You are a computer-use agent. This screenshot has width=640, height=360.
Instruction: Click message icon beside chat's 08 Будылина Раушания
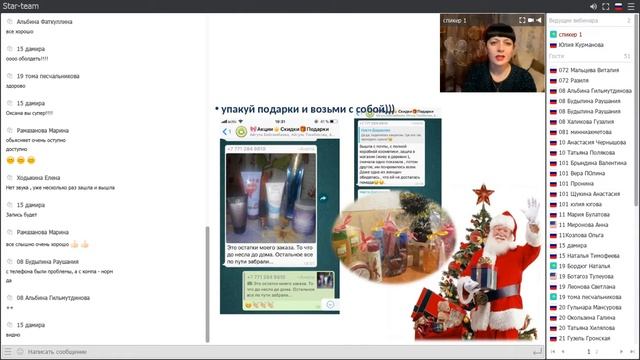10,262
